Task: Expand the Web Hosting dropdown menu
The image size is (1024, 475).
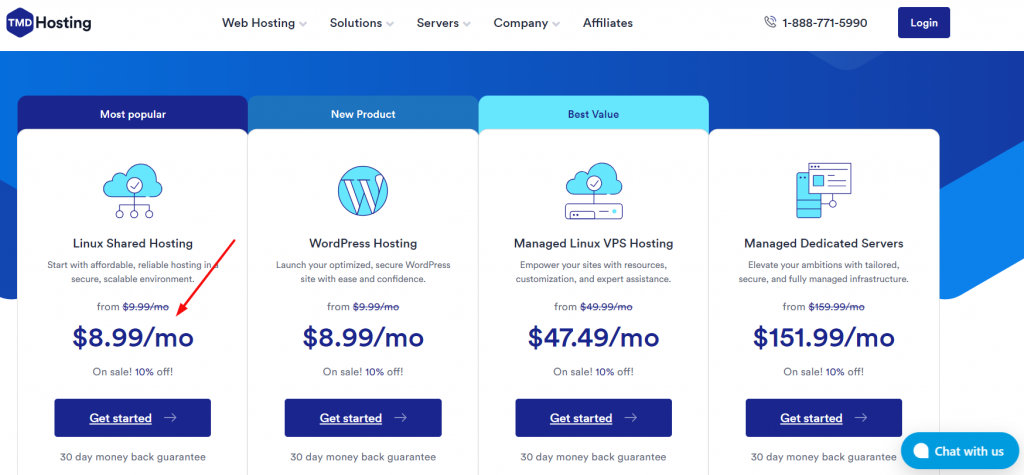Action: 264,23
